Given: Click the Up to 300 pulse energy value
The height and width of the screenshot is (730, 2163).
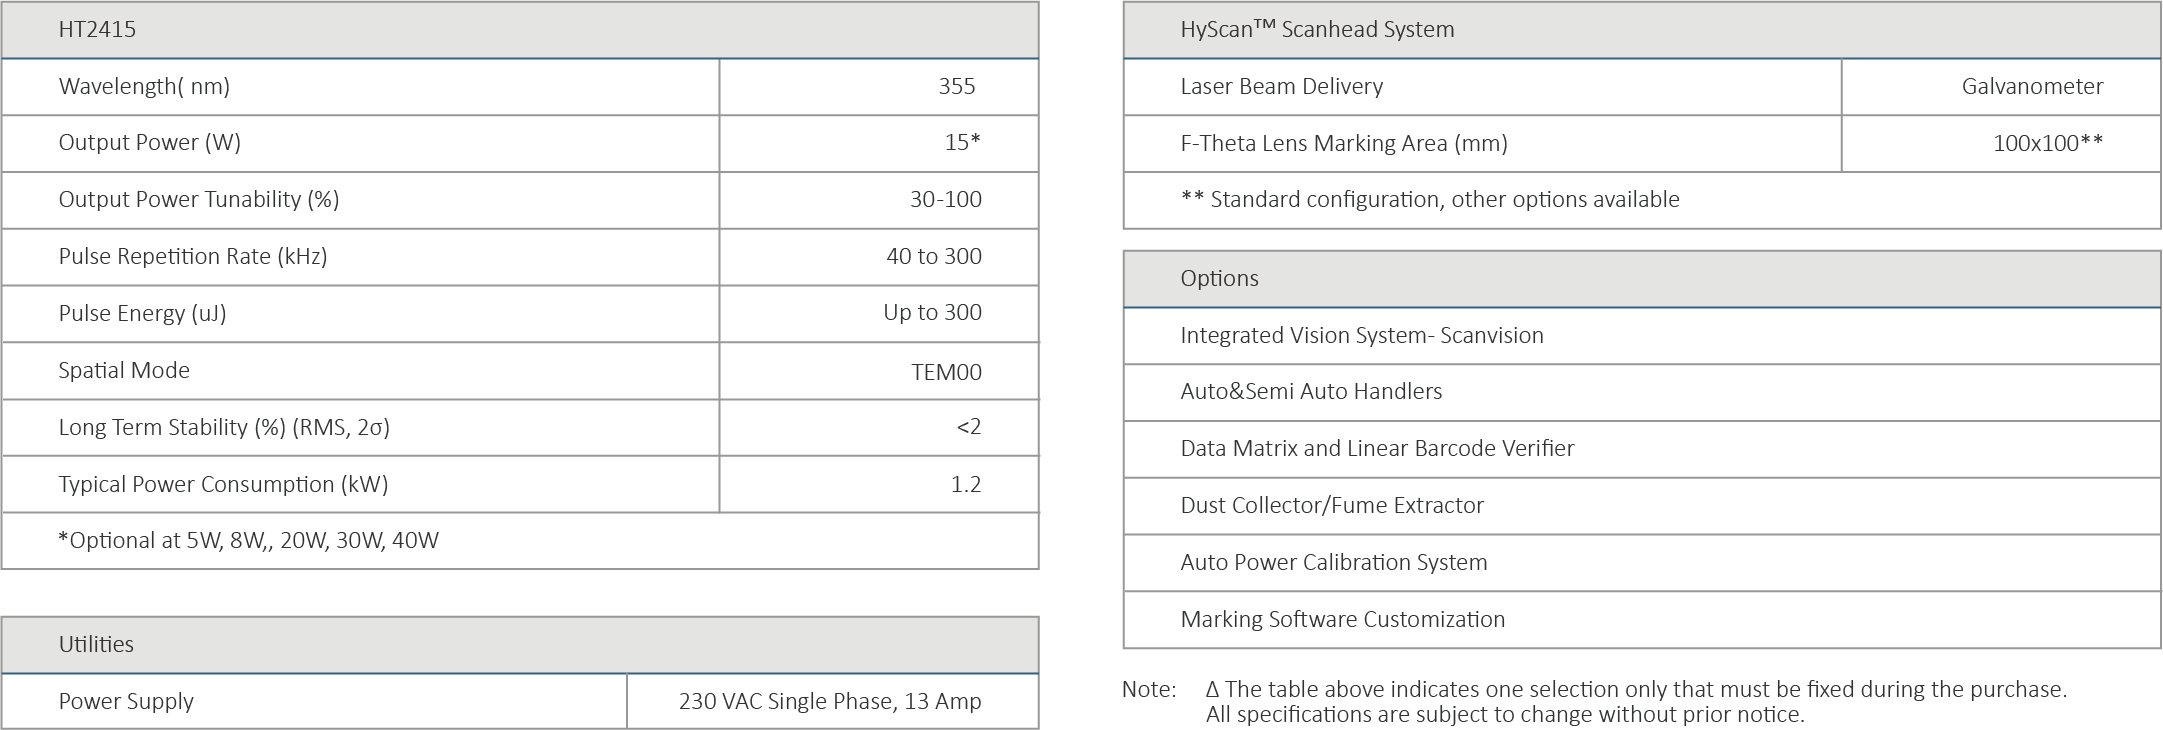Looking at the screenshot, I should pyautogui.click(x=932, y=313).
